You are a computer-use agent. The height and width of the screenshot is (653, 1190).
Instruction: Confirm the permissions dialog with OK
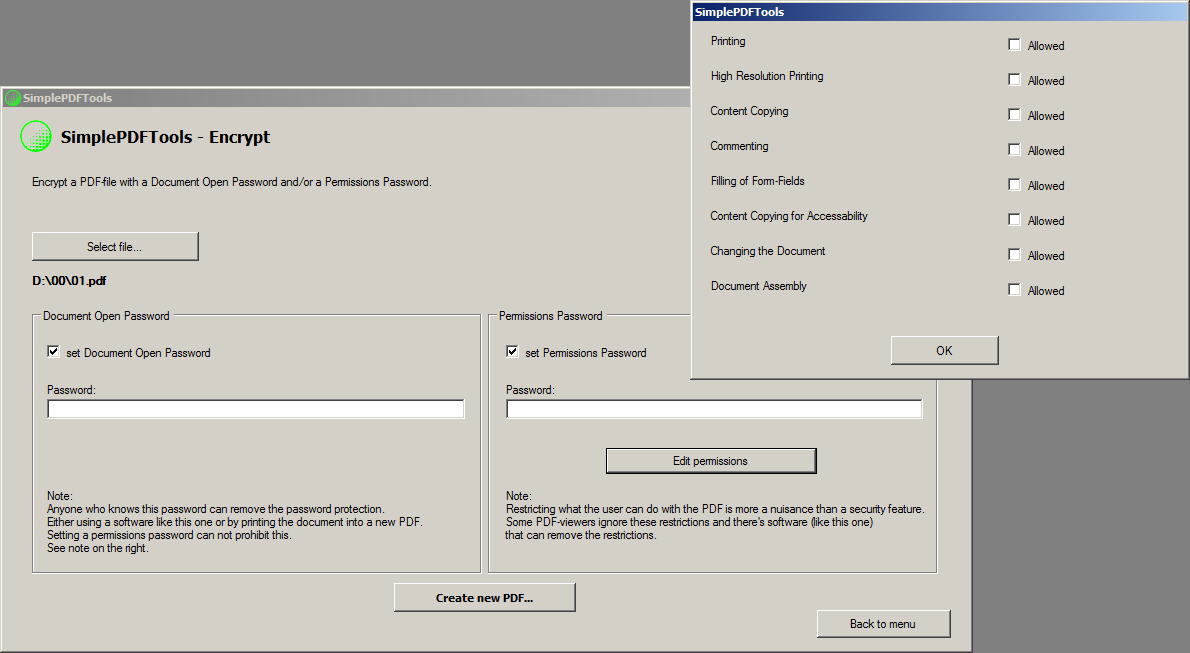pos(944,351)
